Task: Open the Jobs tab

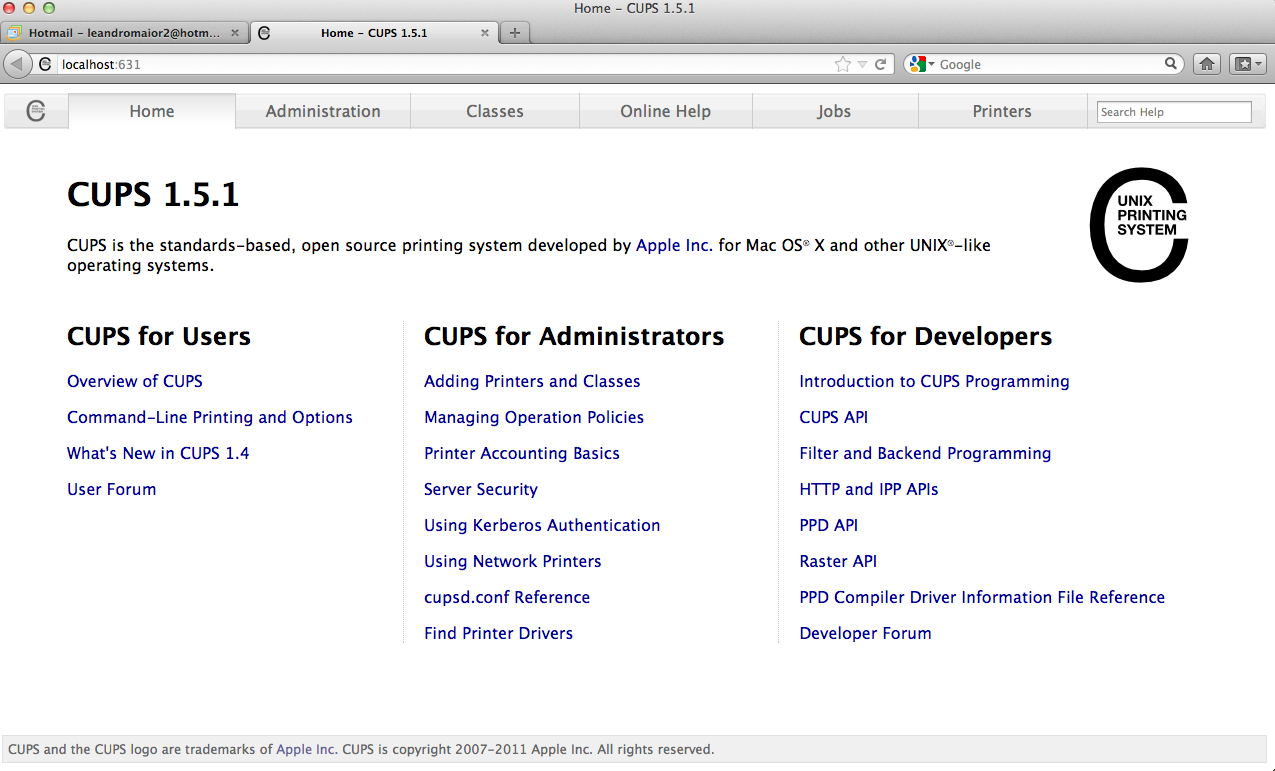Action: click(x=834, y=111)
